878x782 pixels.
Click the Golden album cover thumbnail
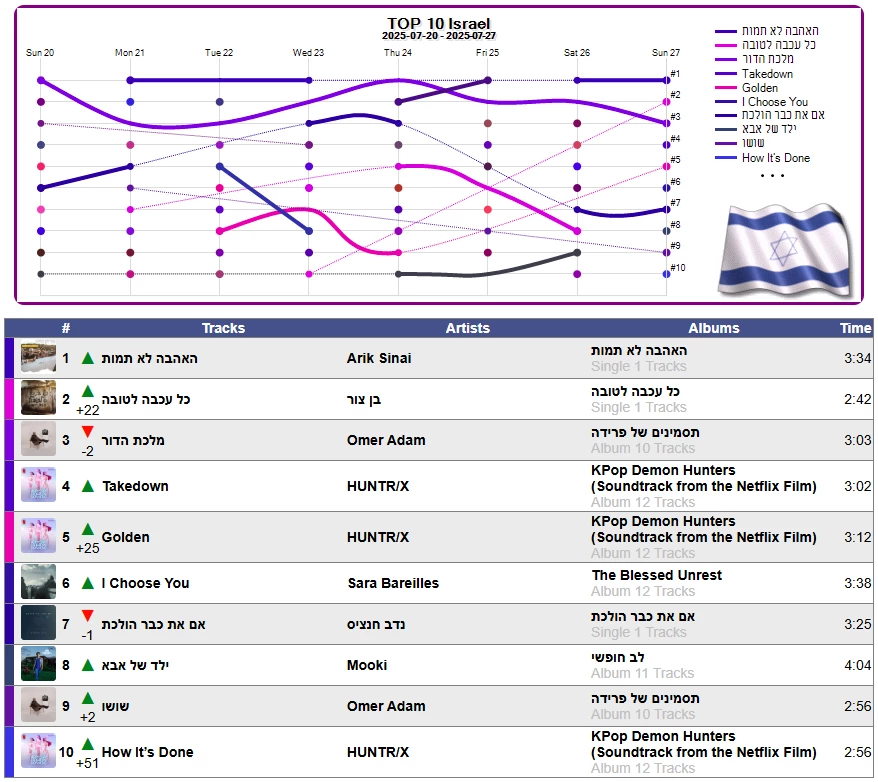point(38,536)
